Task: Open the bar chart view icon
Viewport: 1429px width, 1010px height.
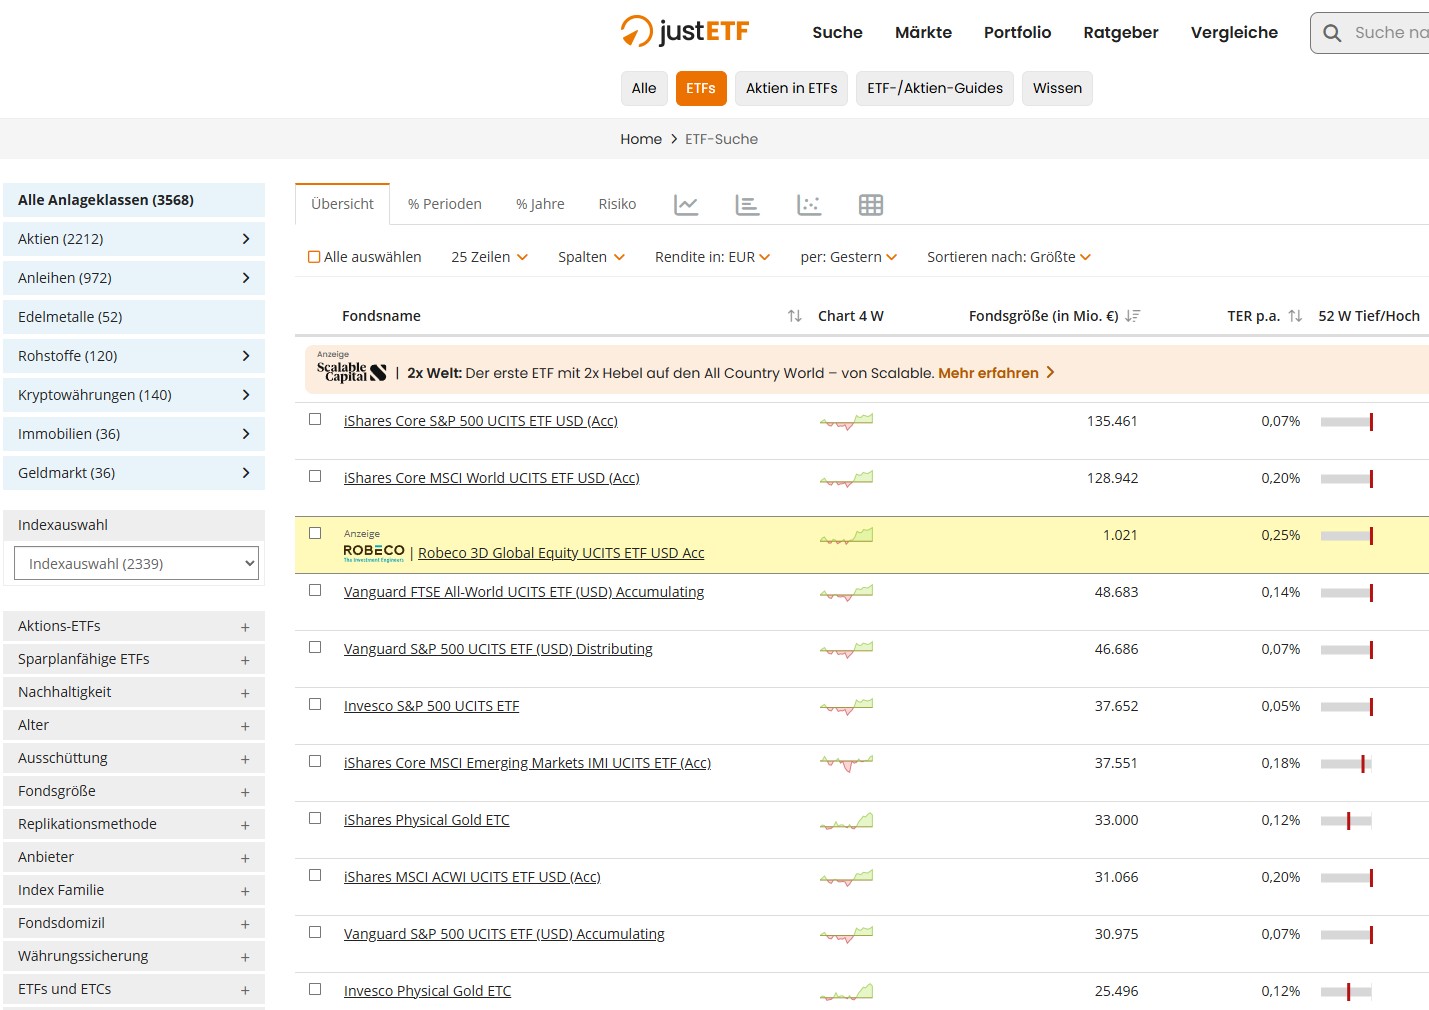Action: [747, 205]
